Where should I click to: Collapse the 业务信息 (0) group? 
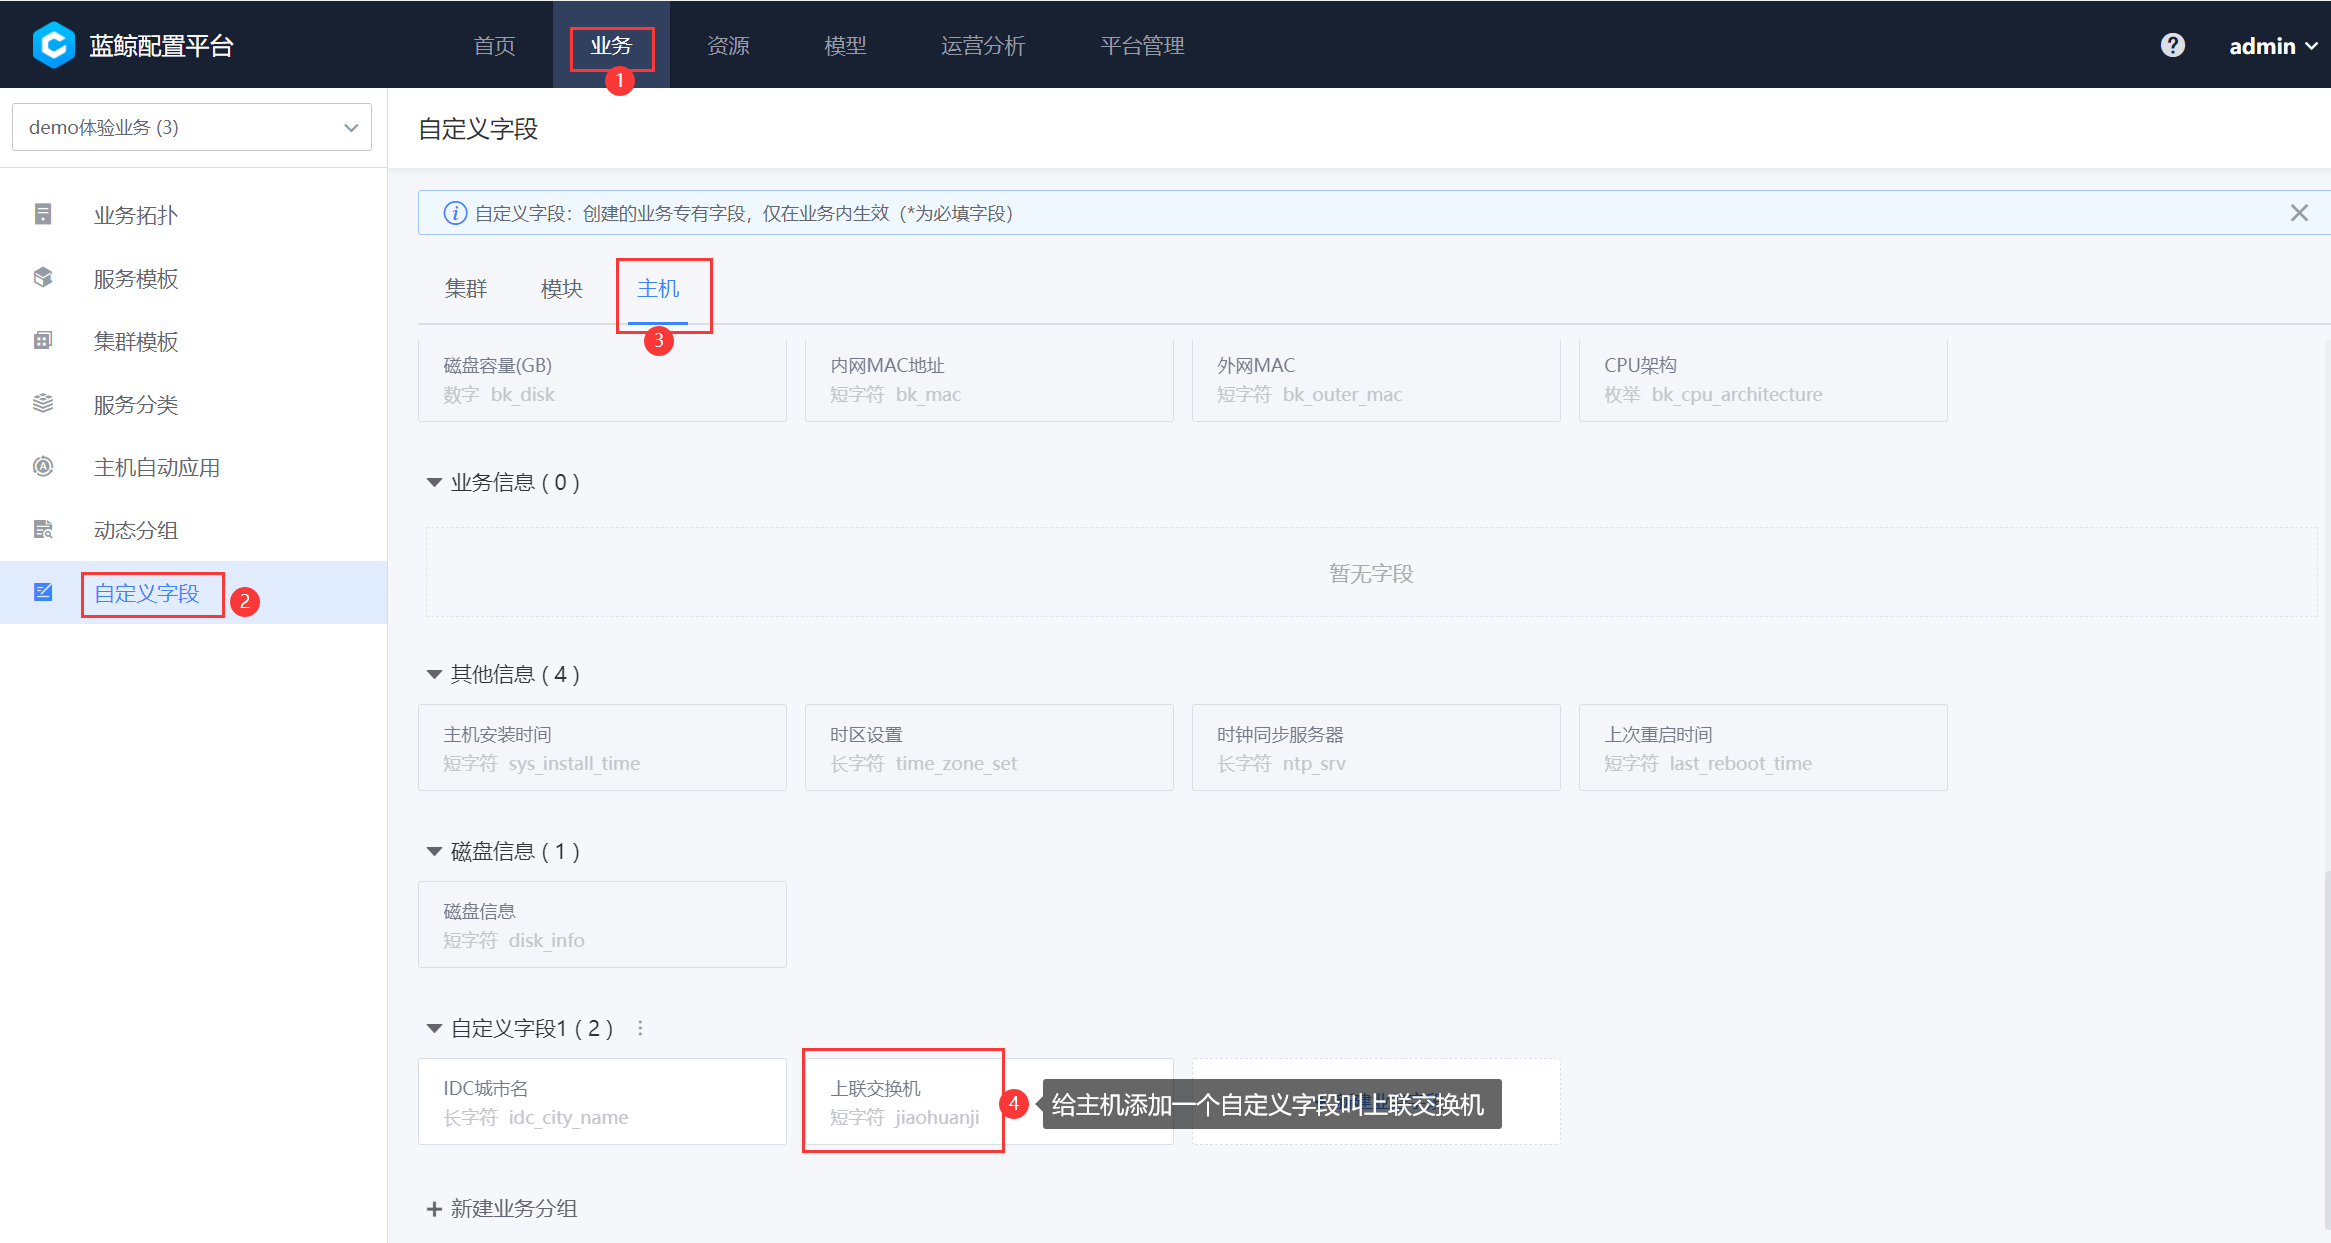(x=434, y=482)
